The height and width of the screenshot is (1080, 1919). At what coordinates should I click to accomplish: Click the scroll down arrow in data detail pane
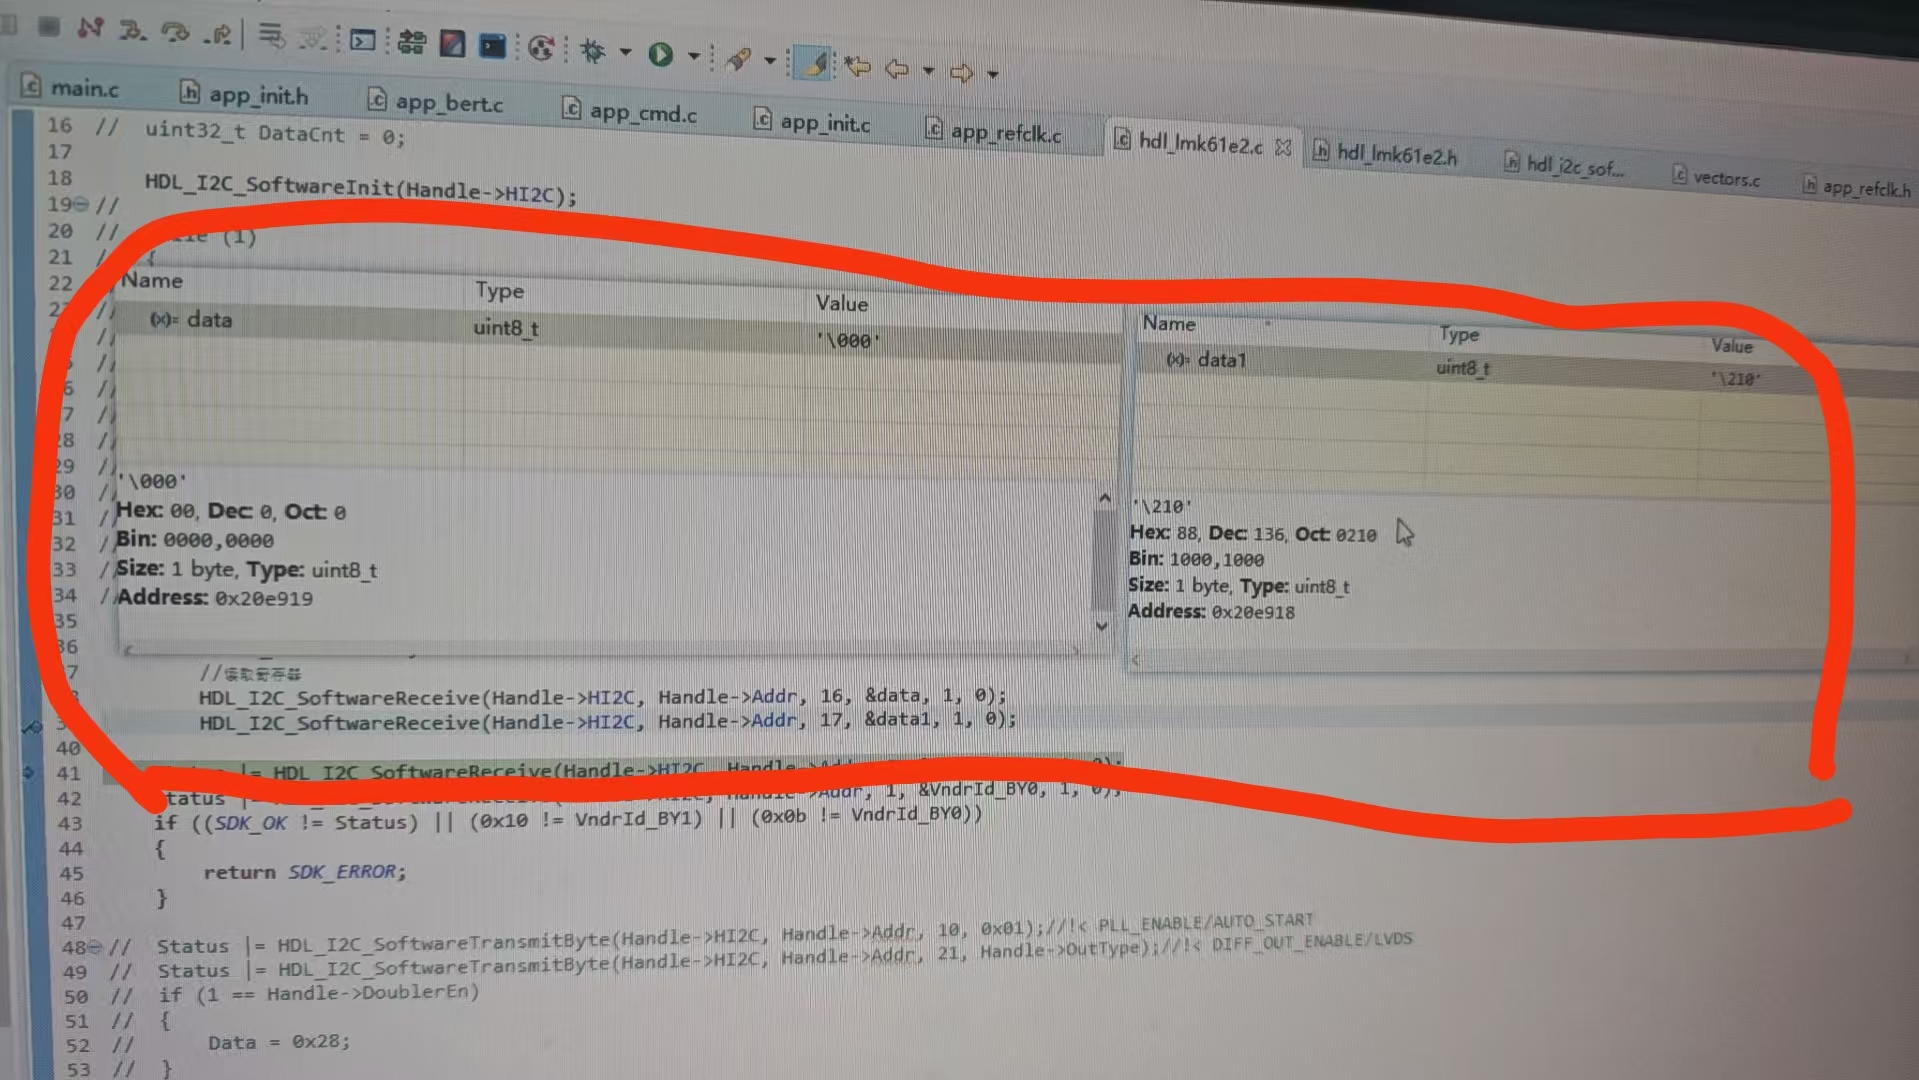coord(1102,627)
